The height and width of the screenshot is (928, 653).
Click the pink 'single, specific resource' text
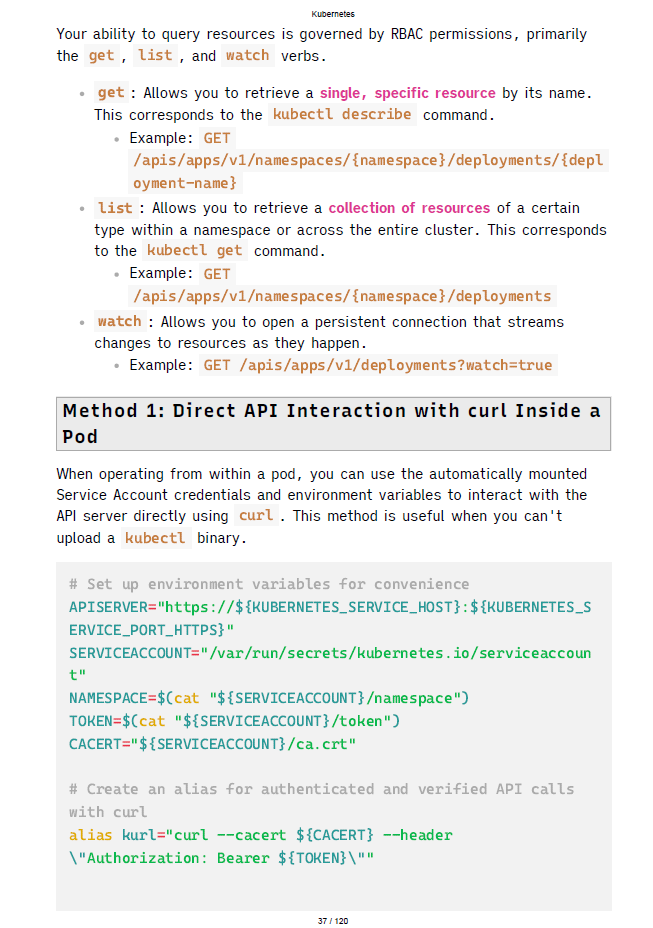point(407,93)
